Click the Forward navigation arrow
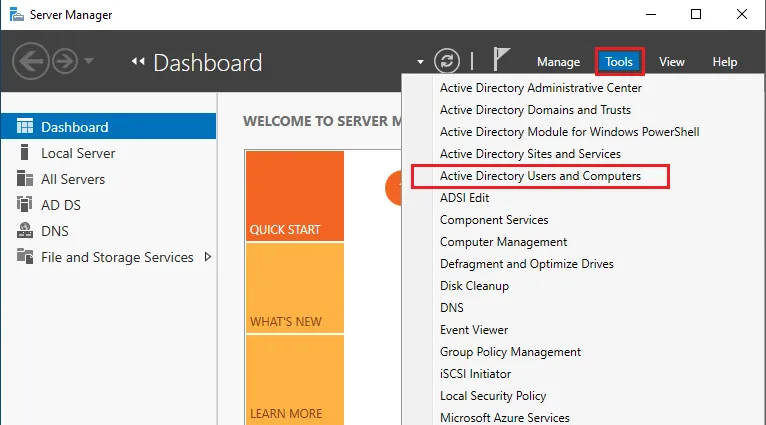Screen dimensions: 766x425 (x=65, y=62)
